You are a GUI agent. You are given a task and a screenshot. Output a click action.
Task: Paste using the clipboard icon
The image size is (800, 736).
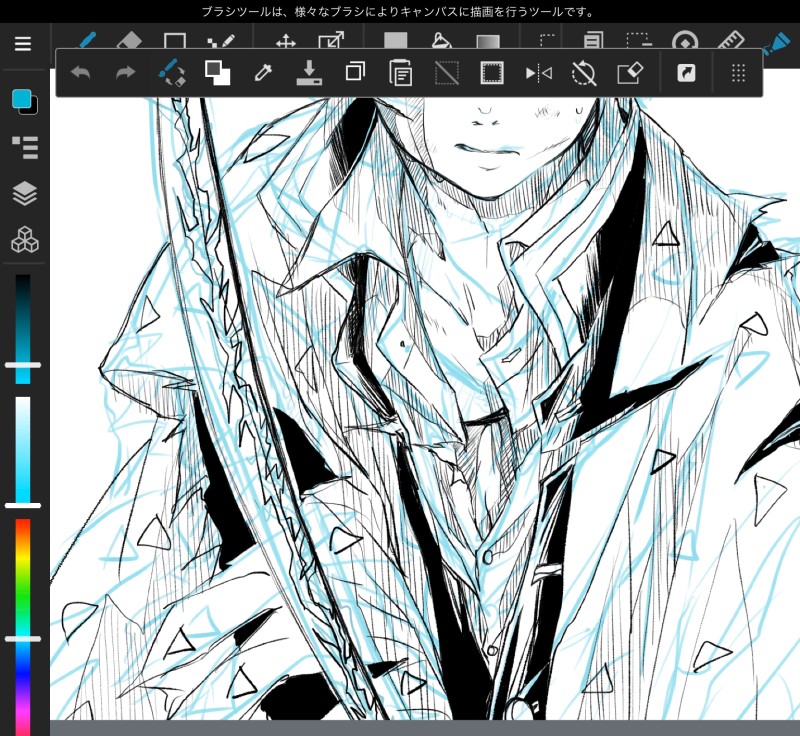pyautogui.click(x=401, y=73)
